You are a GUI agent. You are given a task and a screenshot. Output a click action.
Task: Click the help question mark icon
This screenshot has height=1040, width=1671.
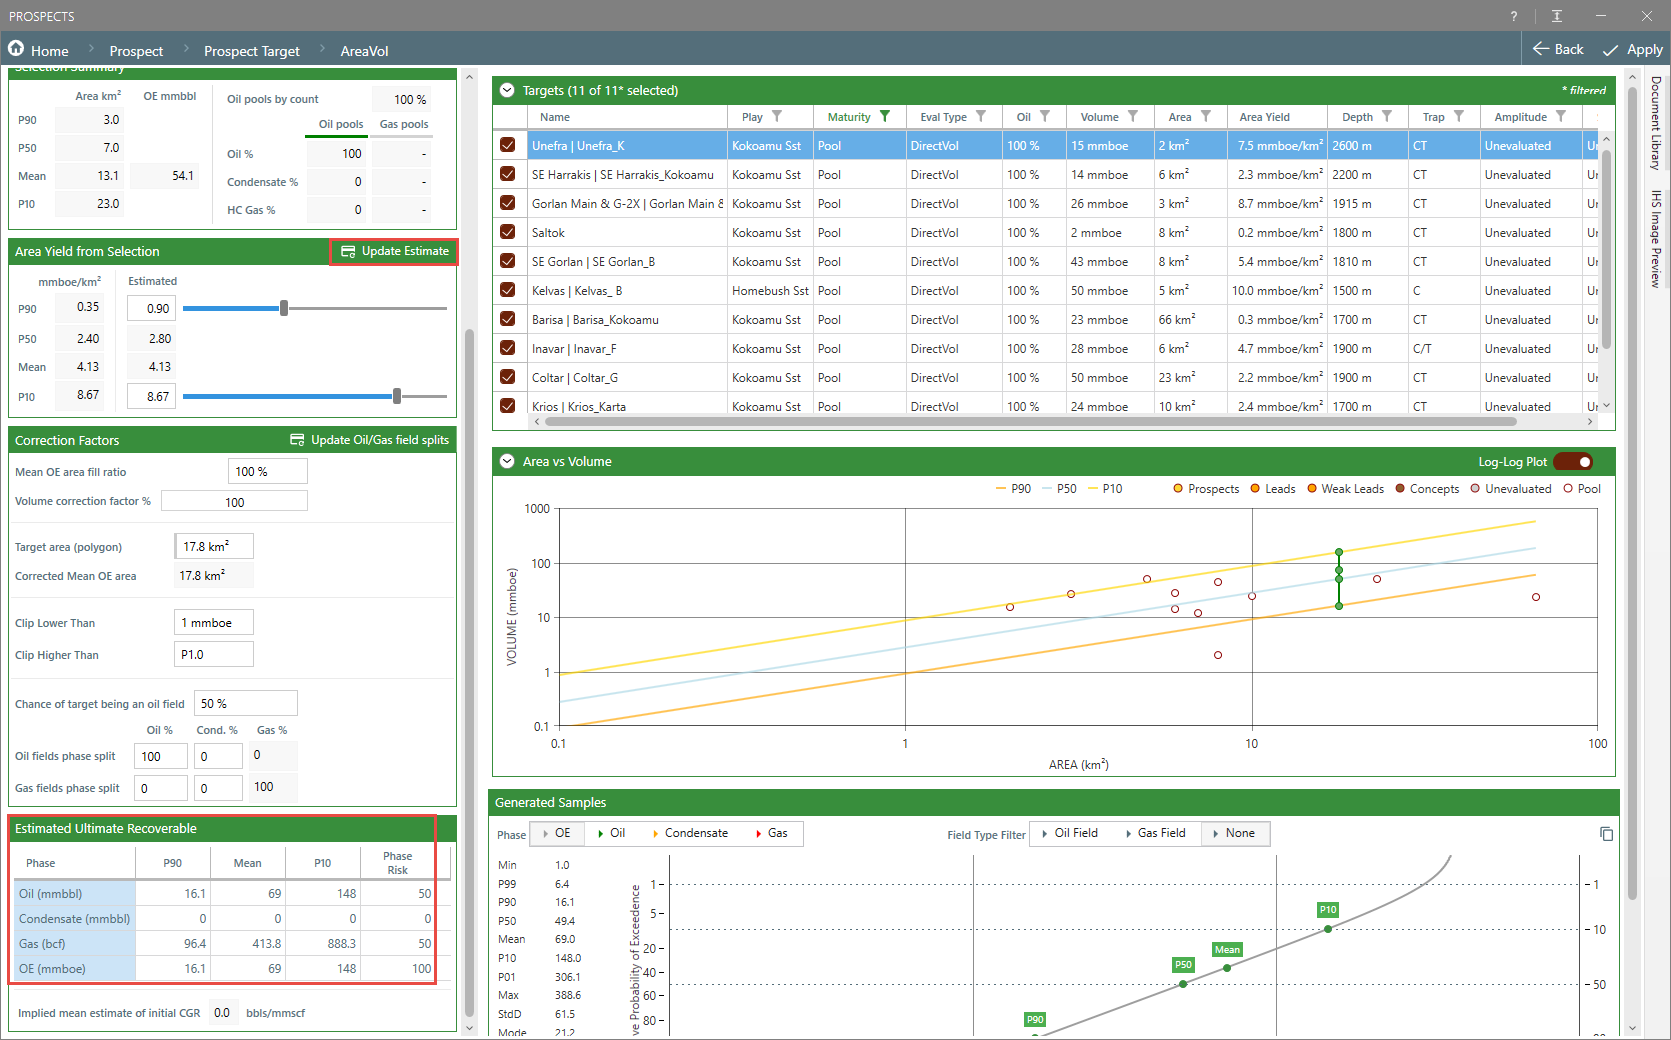point(1514,16)
